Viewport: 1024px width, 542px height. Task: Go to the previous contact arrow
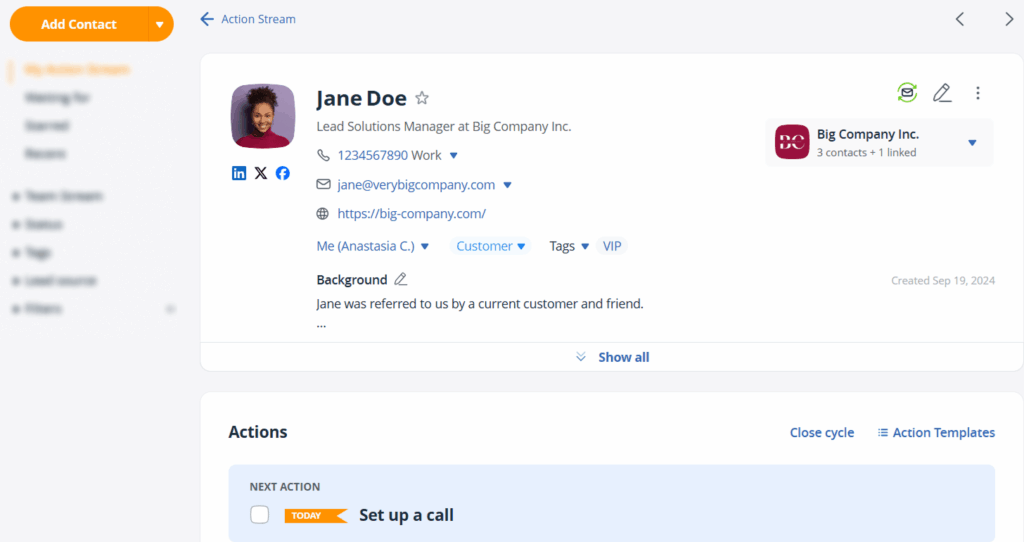(x=960, y=19)
